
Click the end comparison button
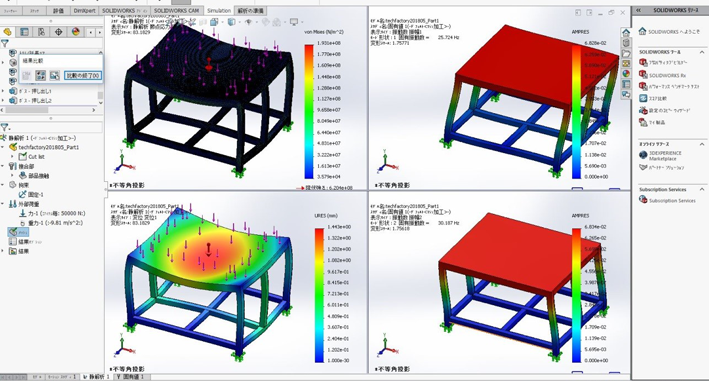coord(83,75)
